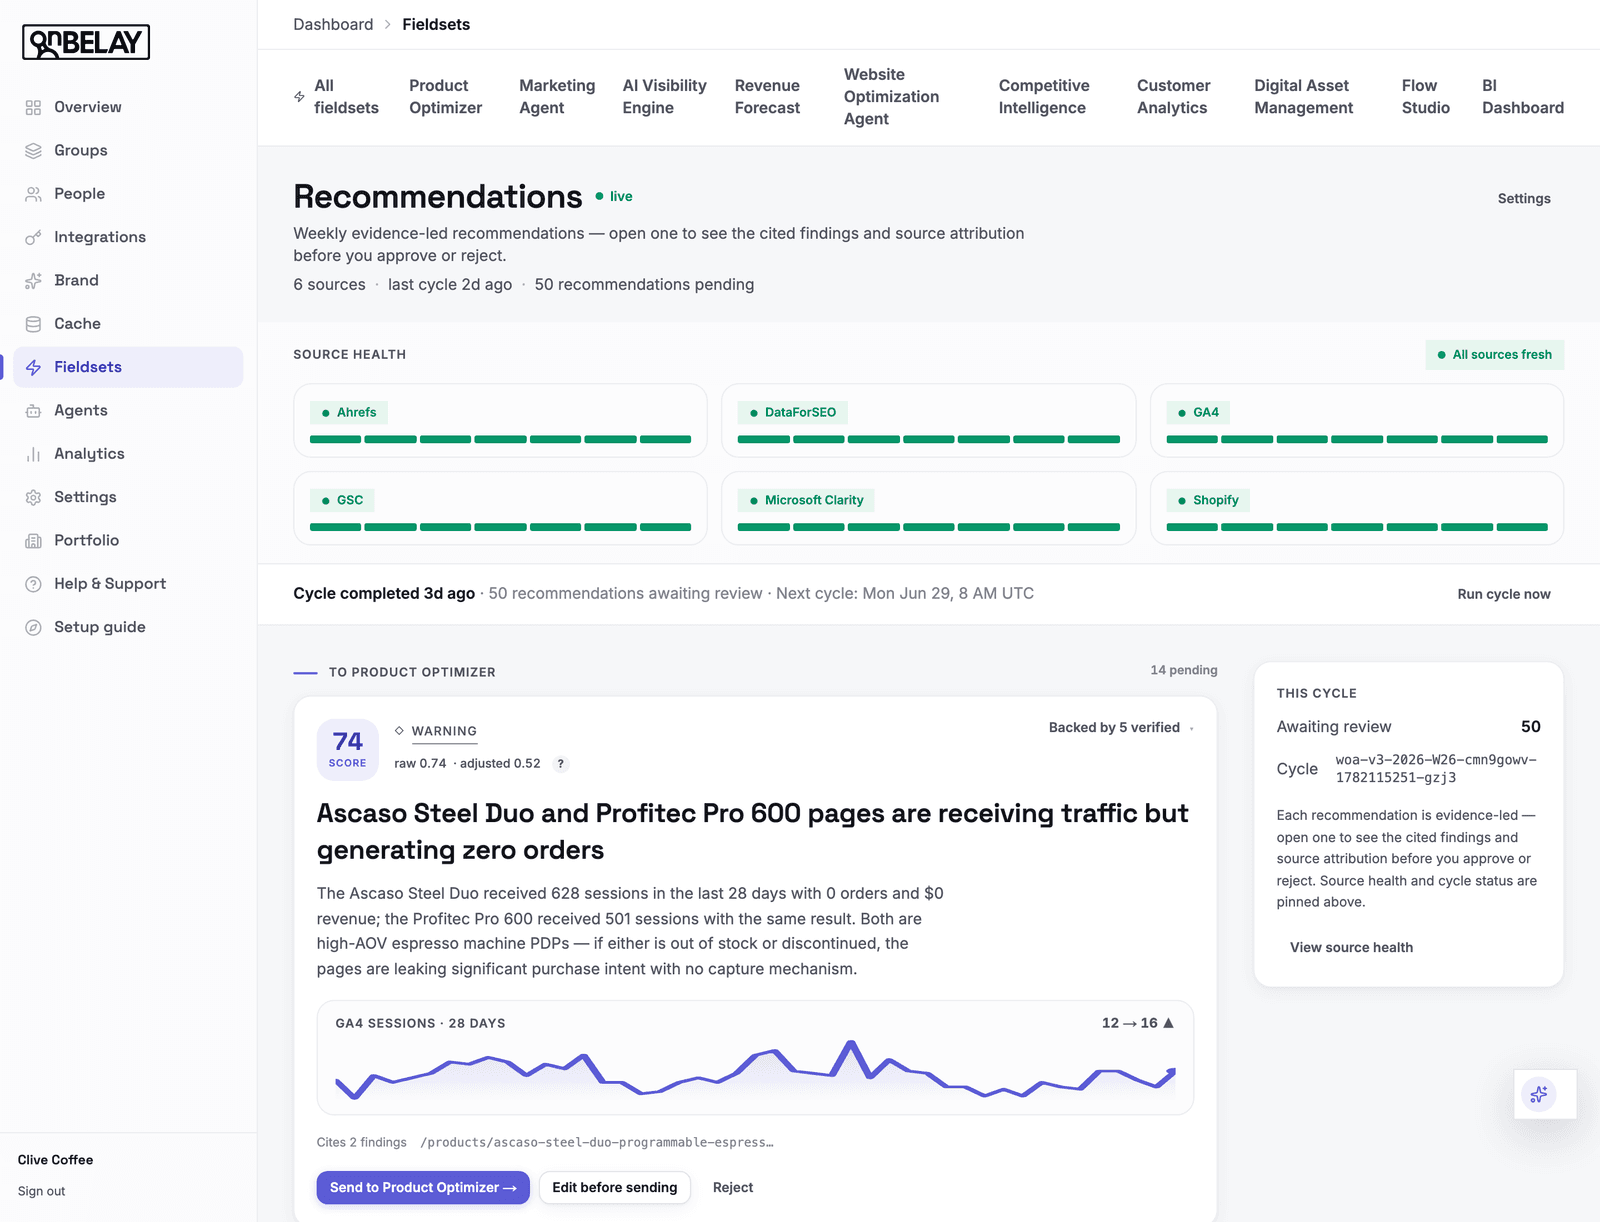
Task: Switch to the Customer Analytics tab
Action: click(1173, 97)
